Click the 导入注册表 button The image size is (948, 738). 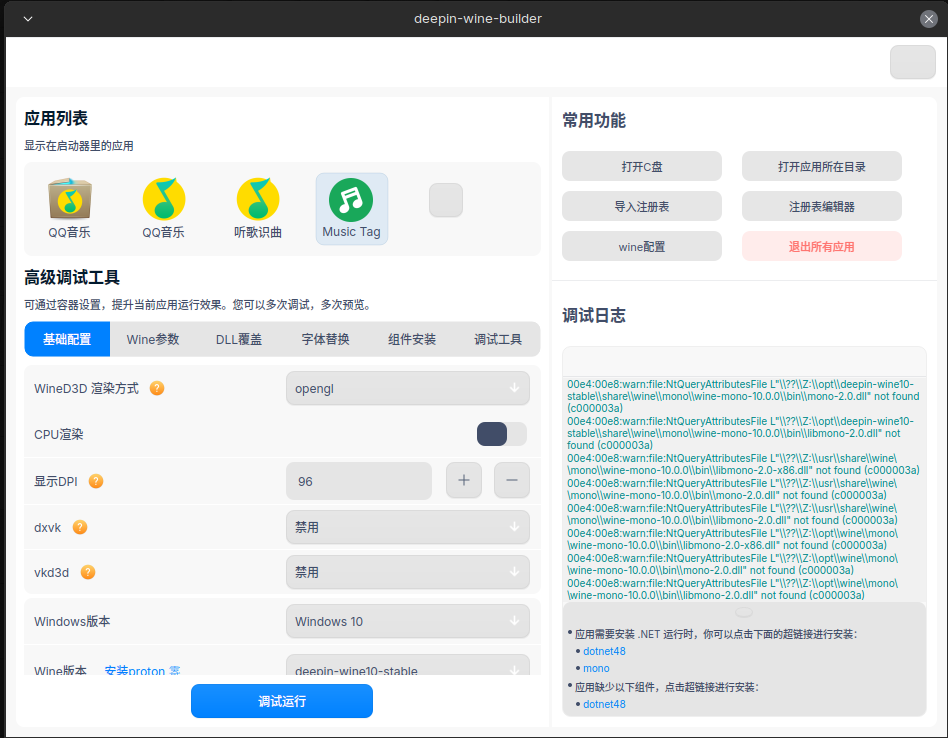coord(642,206)
